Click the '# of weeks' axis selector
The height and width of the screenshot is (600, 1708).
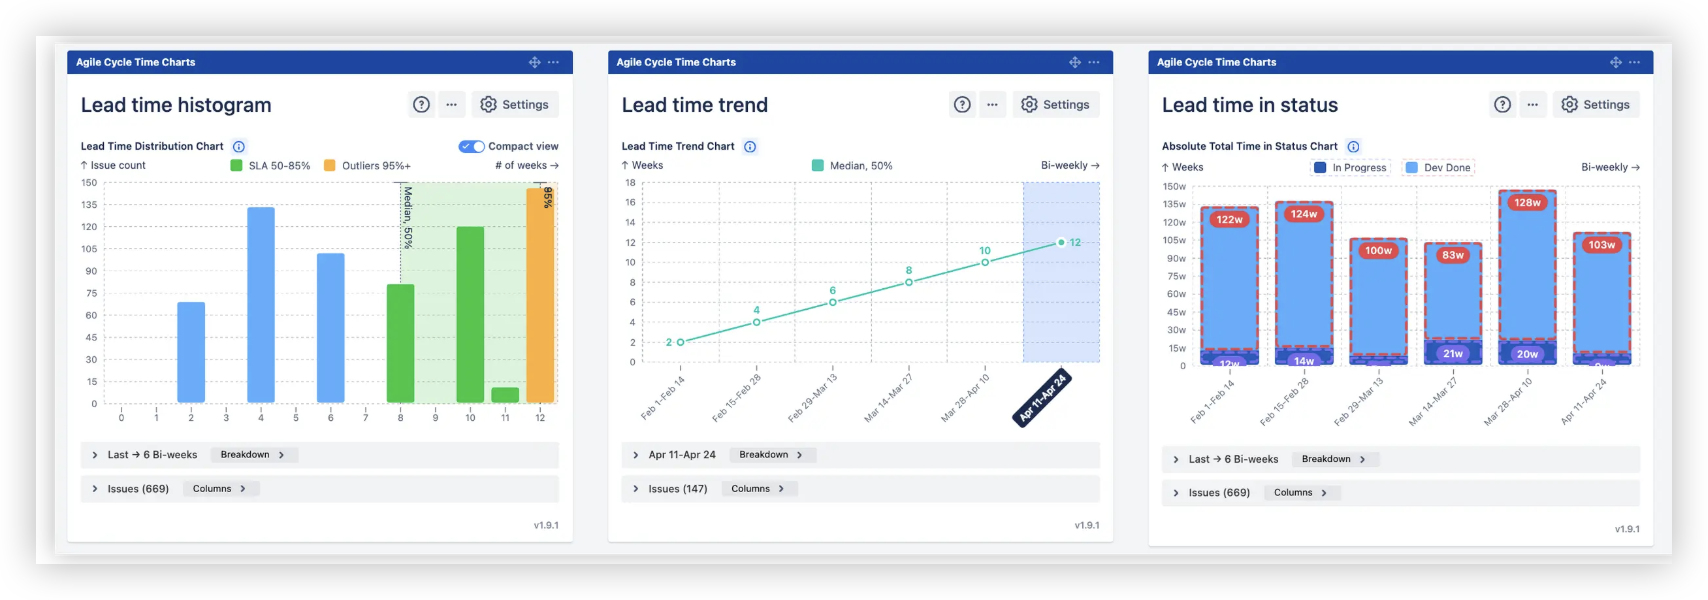coord(527,165)
